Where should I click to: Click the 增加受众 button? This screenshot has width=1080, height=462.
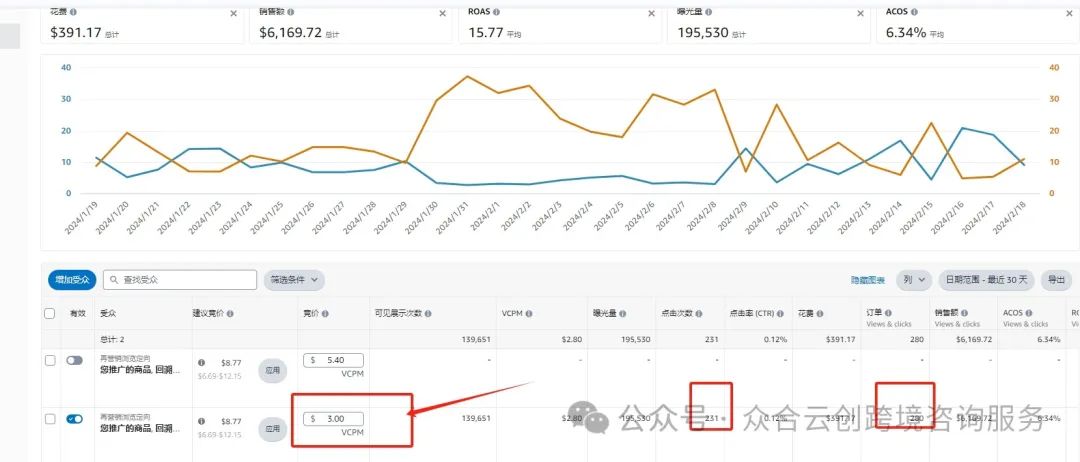pyautogui.click(x=72, y=280)
